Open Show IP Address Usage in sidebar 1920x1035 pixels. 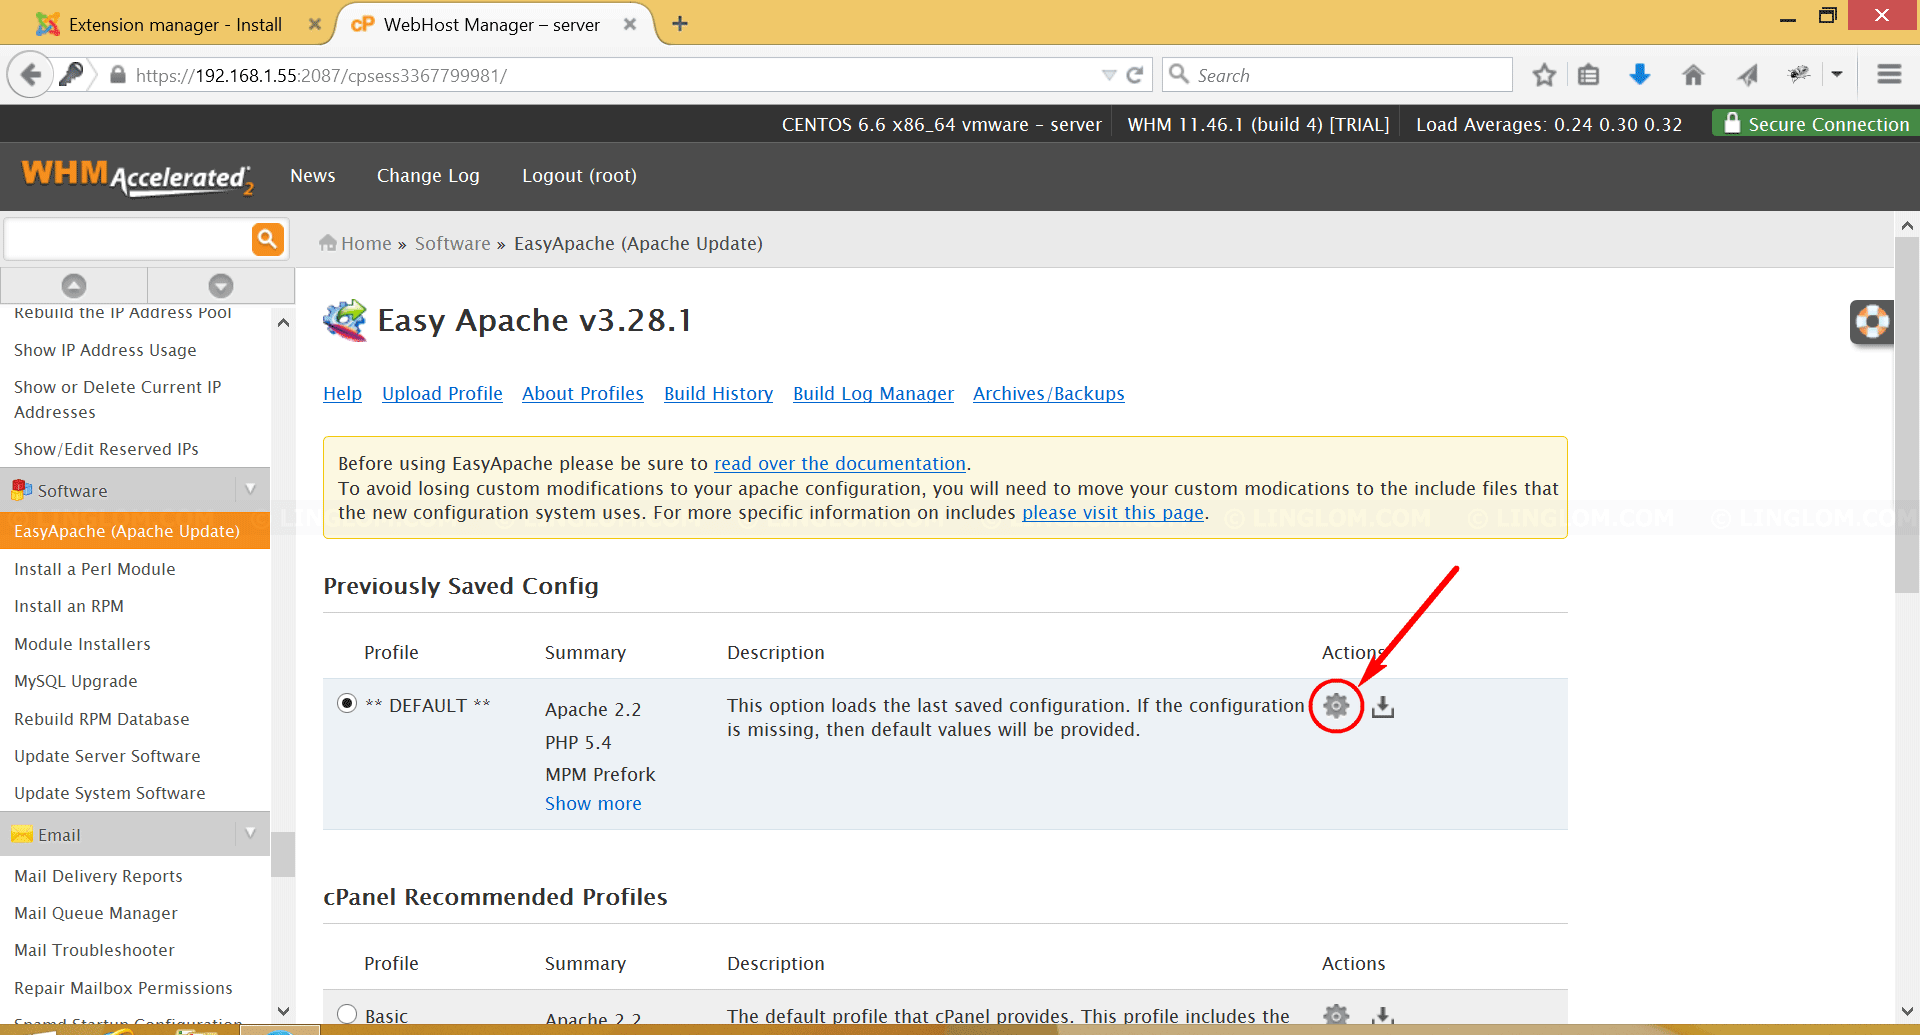(105, 350)
